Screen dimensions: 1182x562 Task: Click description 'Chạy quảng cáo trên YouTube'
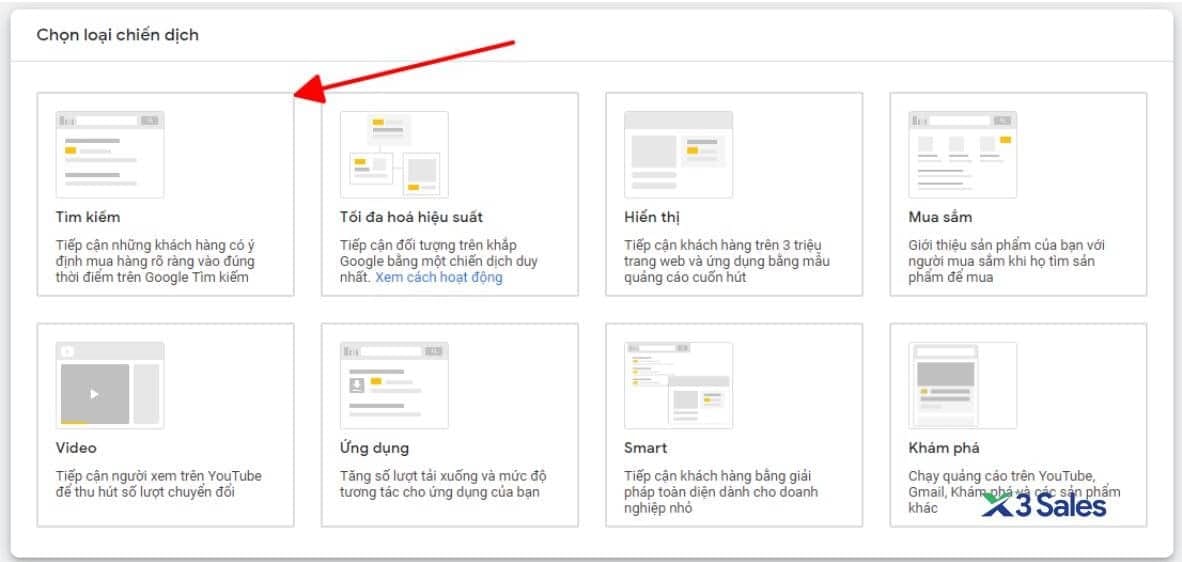(x=1015, y=492)
